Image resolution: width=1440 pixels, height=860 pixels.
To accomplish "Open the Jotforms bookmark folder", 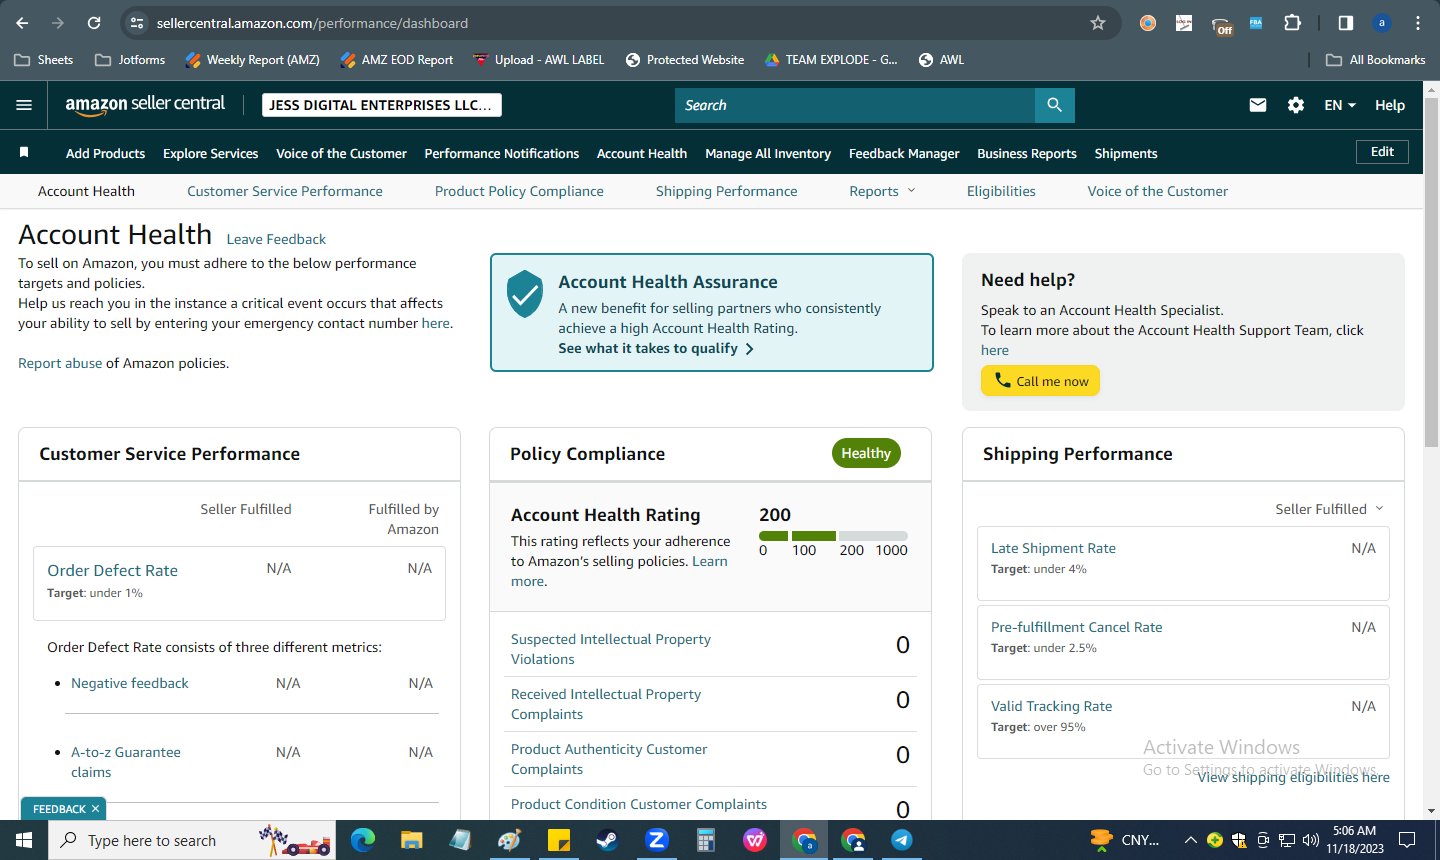I will coord(130,60).
